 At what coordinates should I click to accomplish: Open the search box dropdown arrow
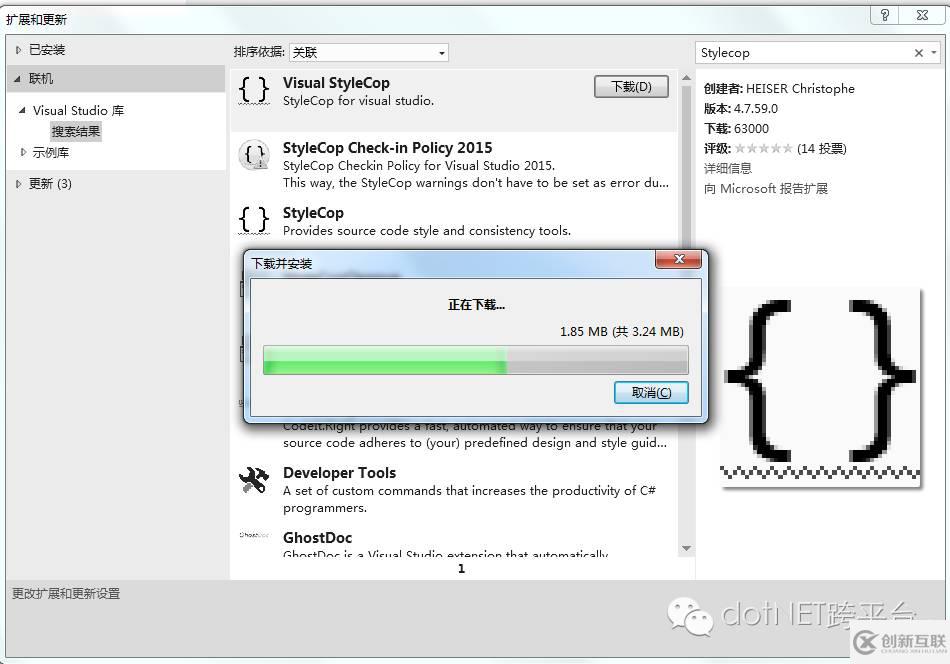tap(934, 53)
